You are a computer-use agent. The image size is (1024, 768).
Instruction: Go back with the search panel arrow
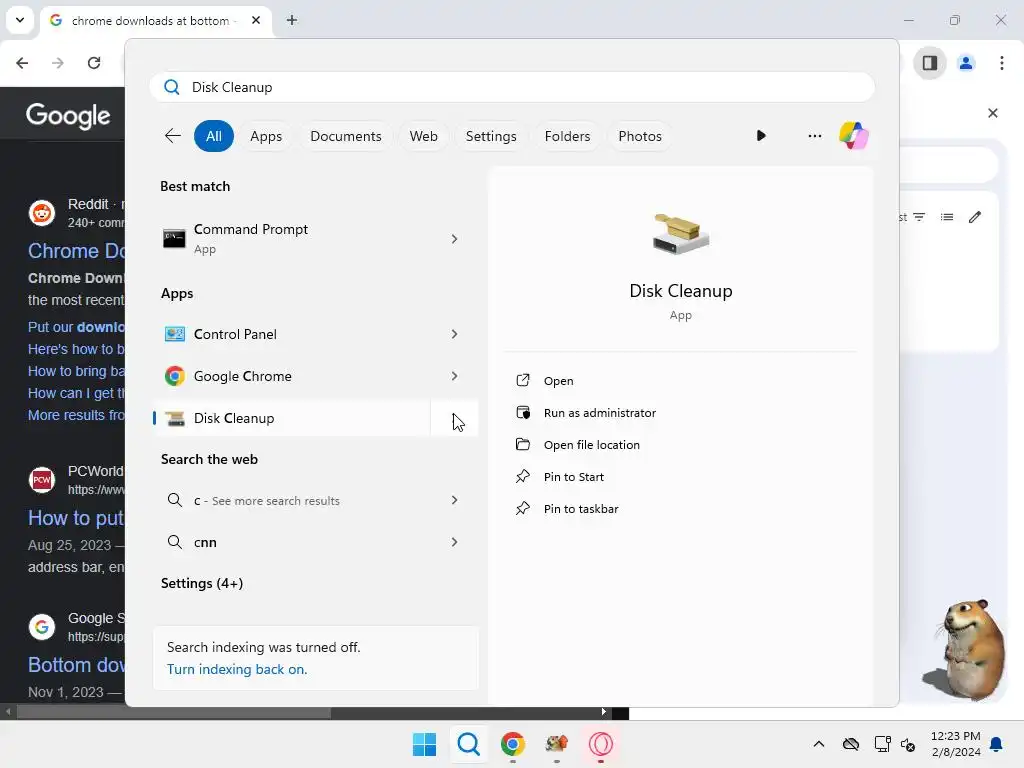coord(172,136)
